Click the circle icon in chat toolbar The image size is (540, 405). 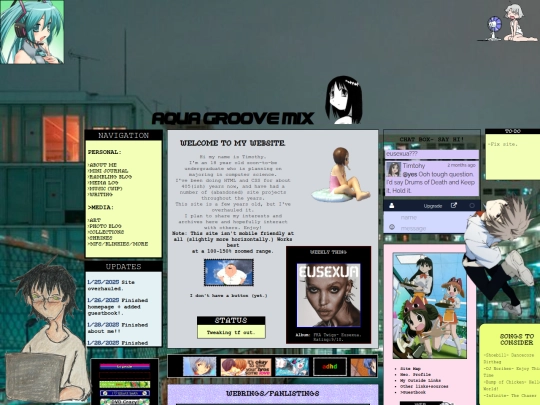[x=472, y=206]
